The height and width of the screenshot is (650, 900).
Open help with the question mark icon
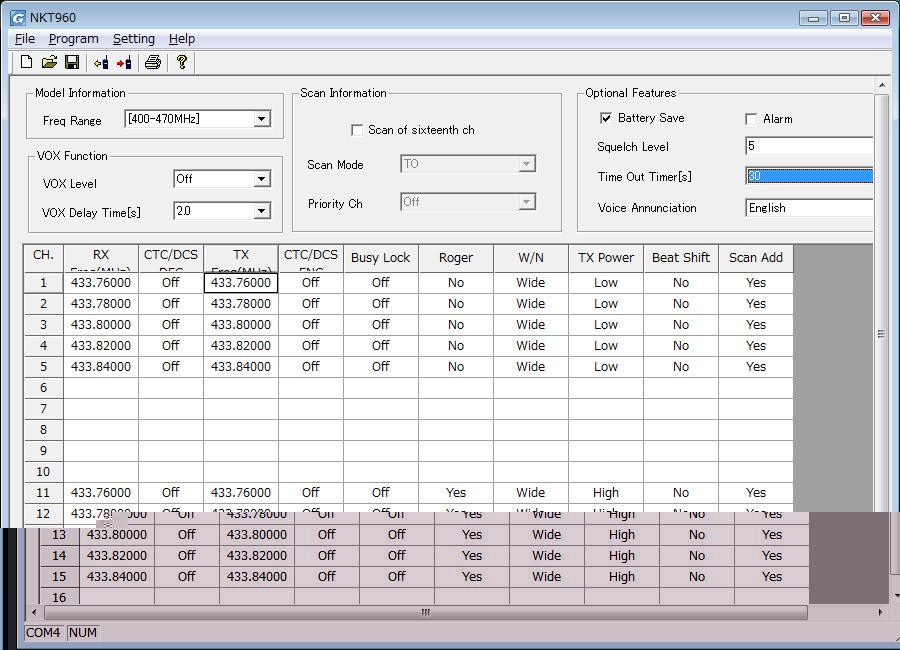[x=182, y=62]
